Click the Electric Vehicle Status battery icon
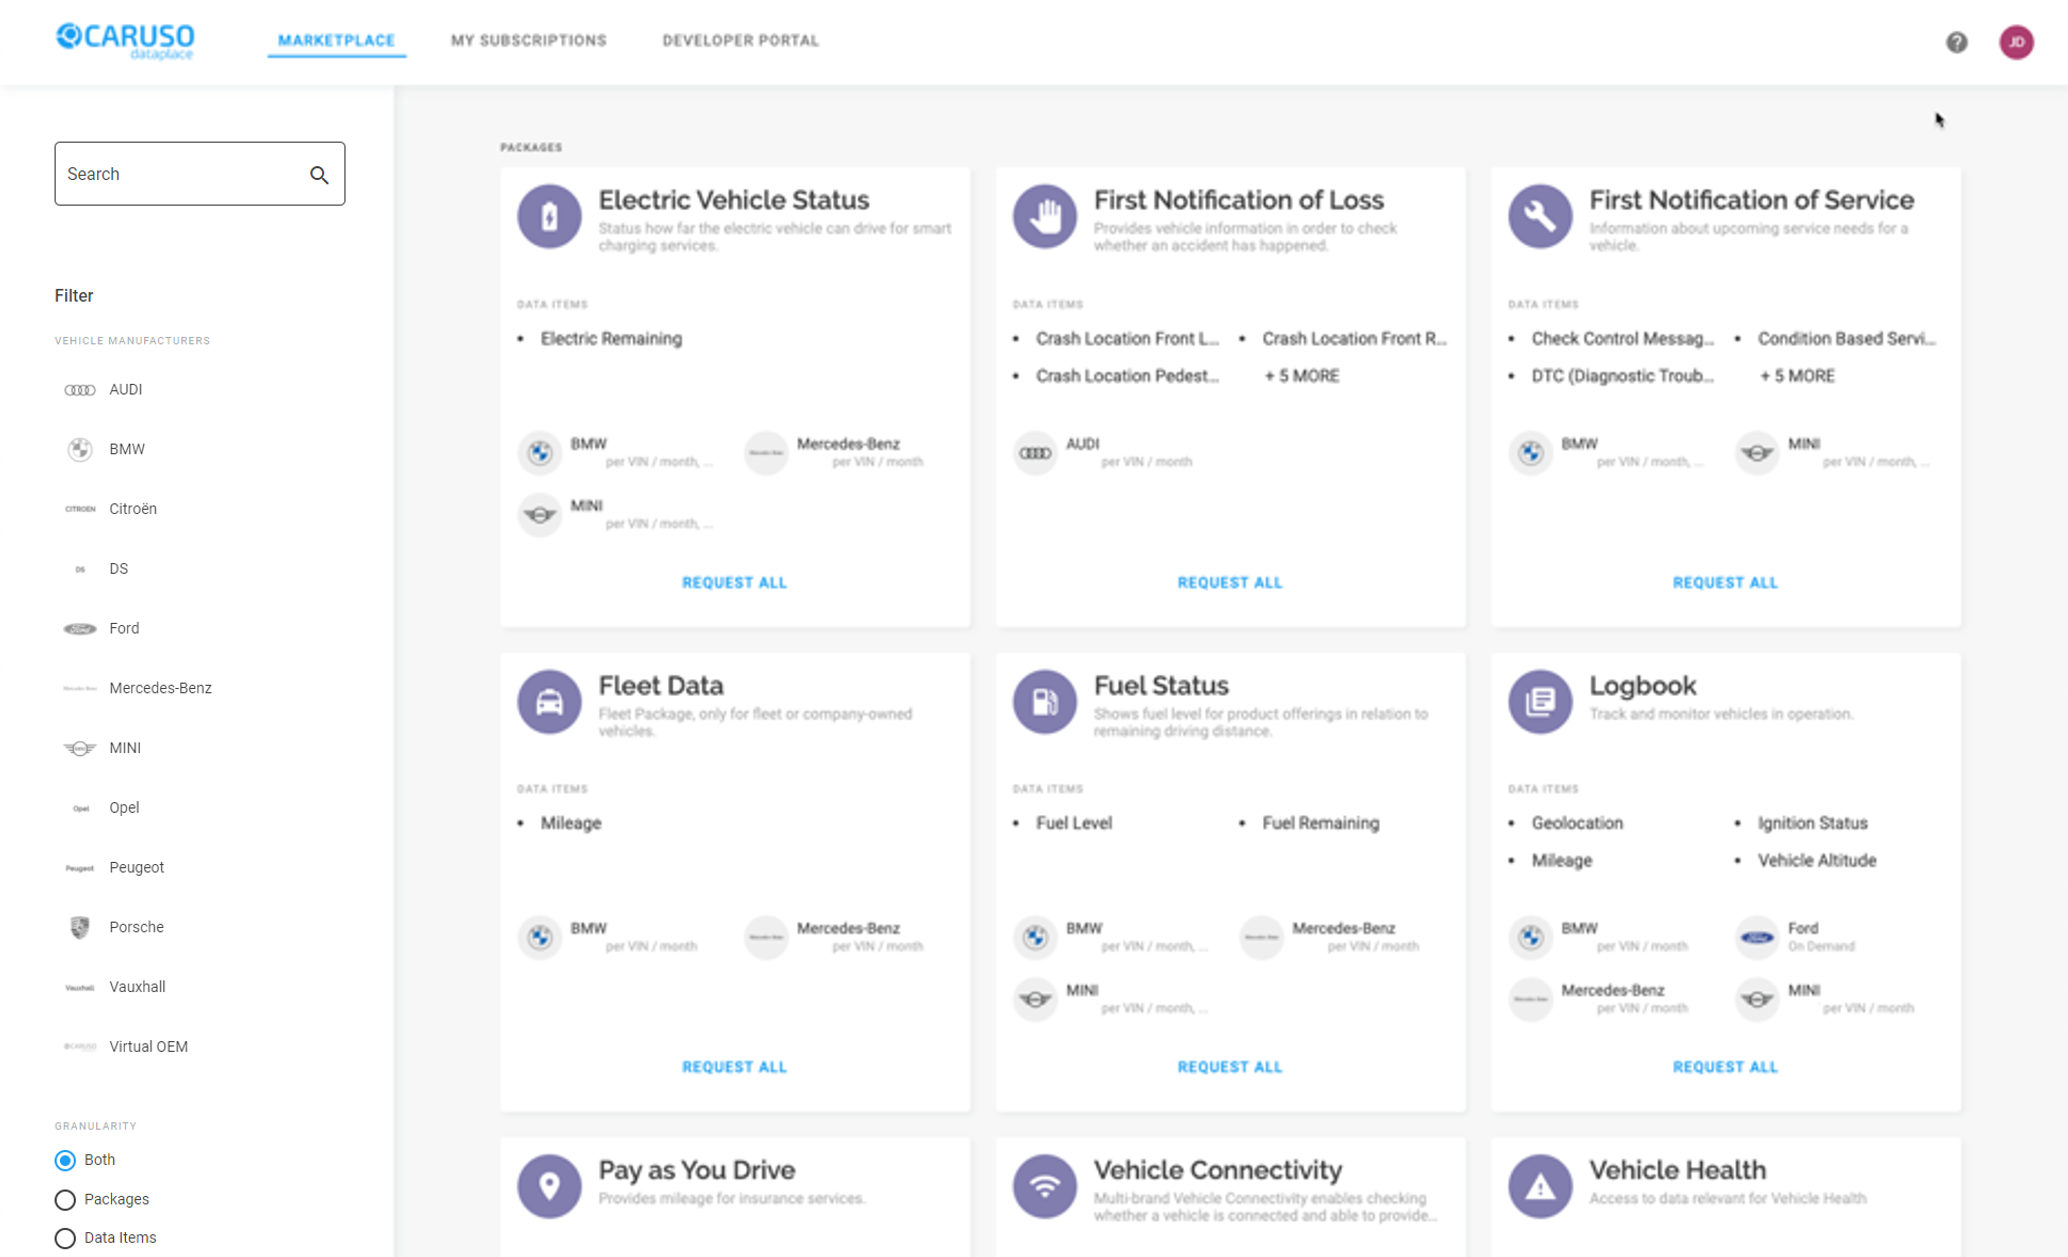The width and height of the screenshot is (2068, 1257). [549, 216]
